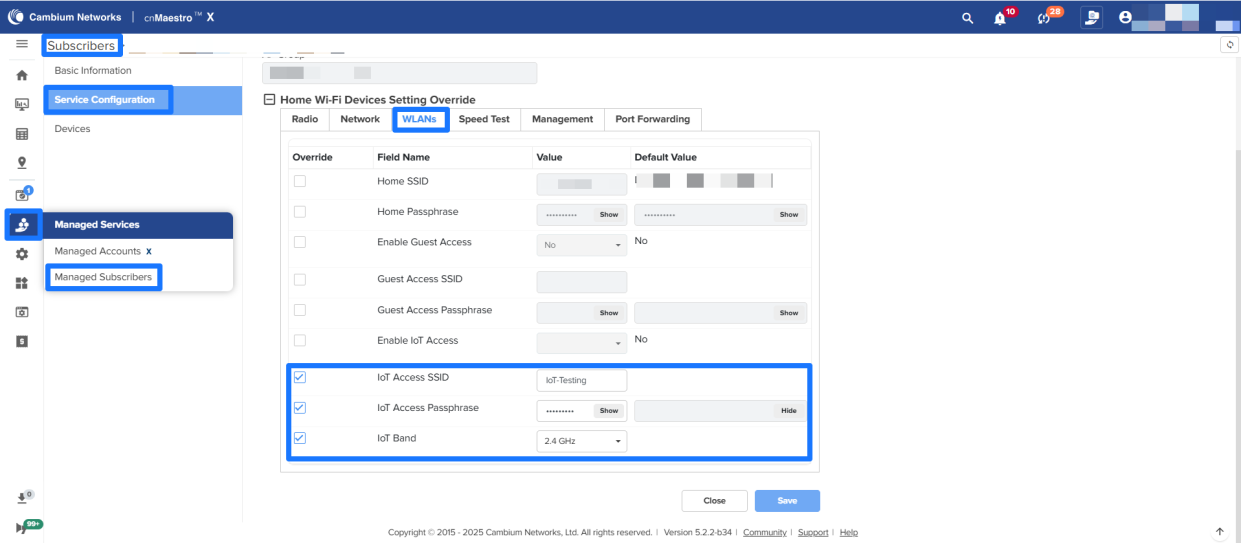This screenshot has width=1241, height=543.
Task: Open the search magnifier icon
Action: pos(967,18)
